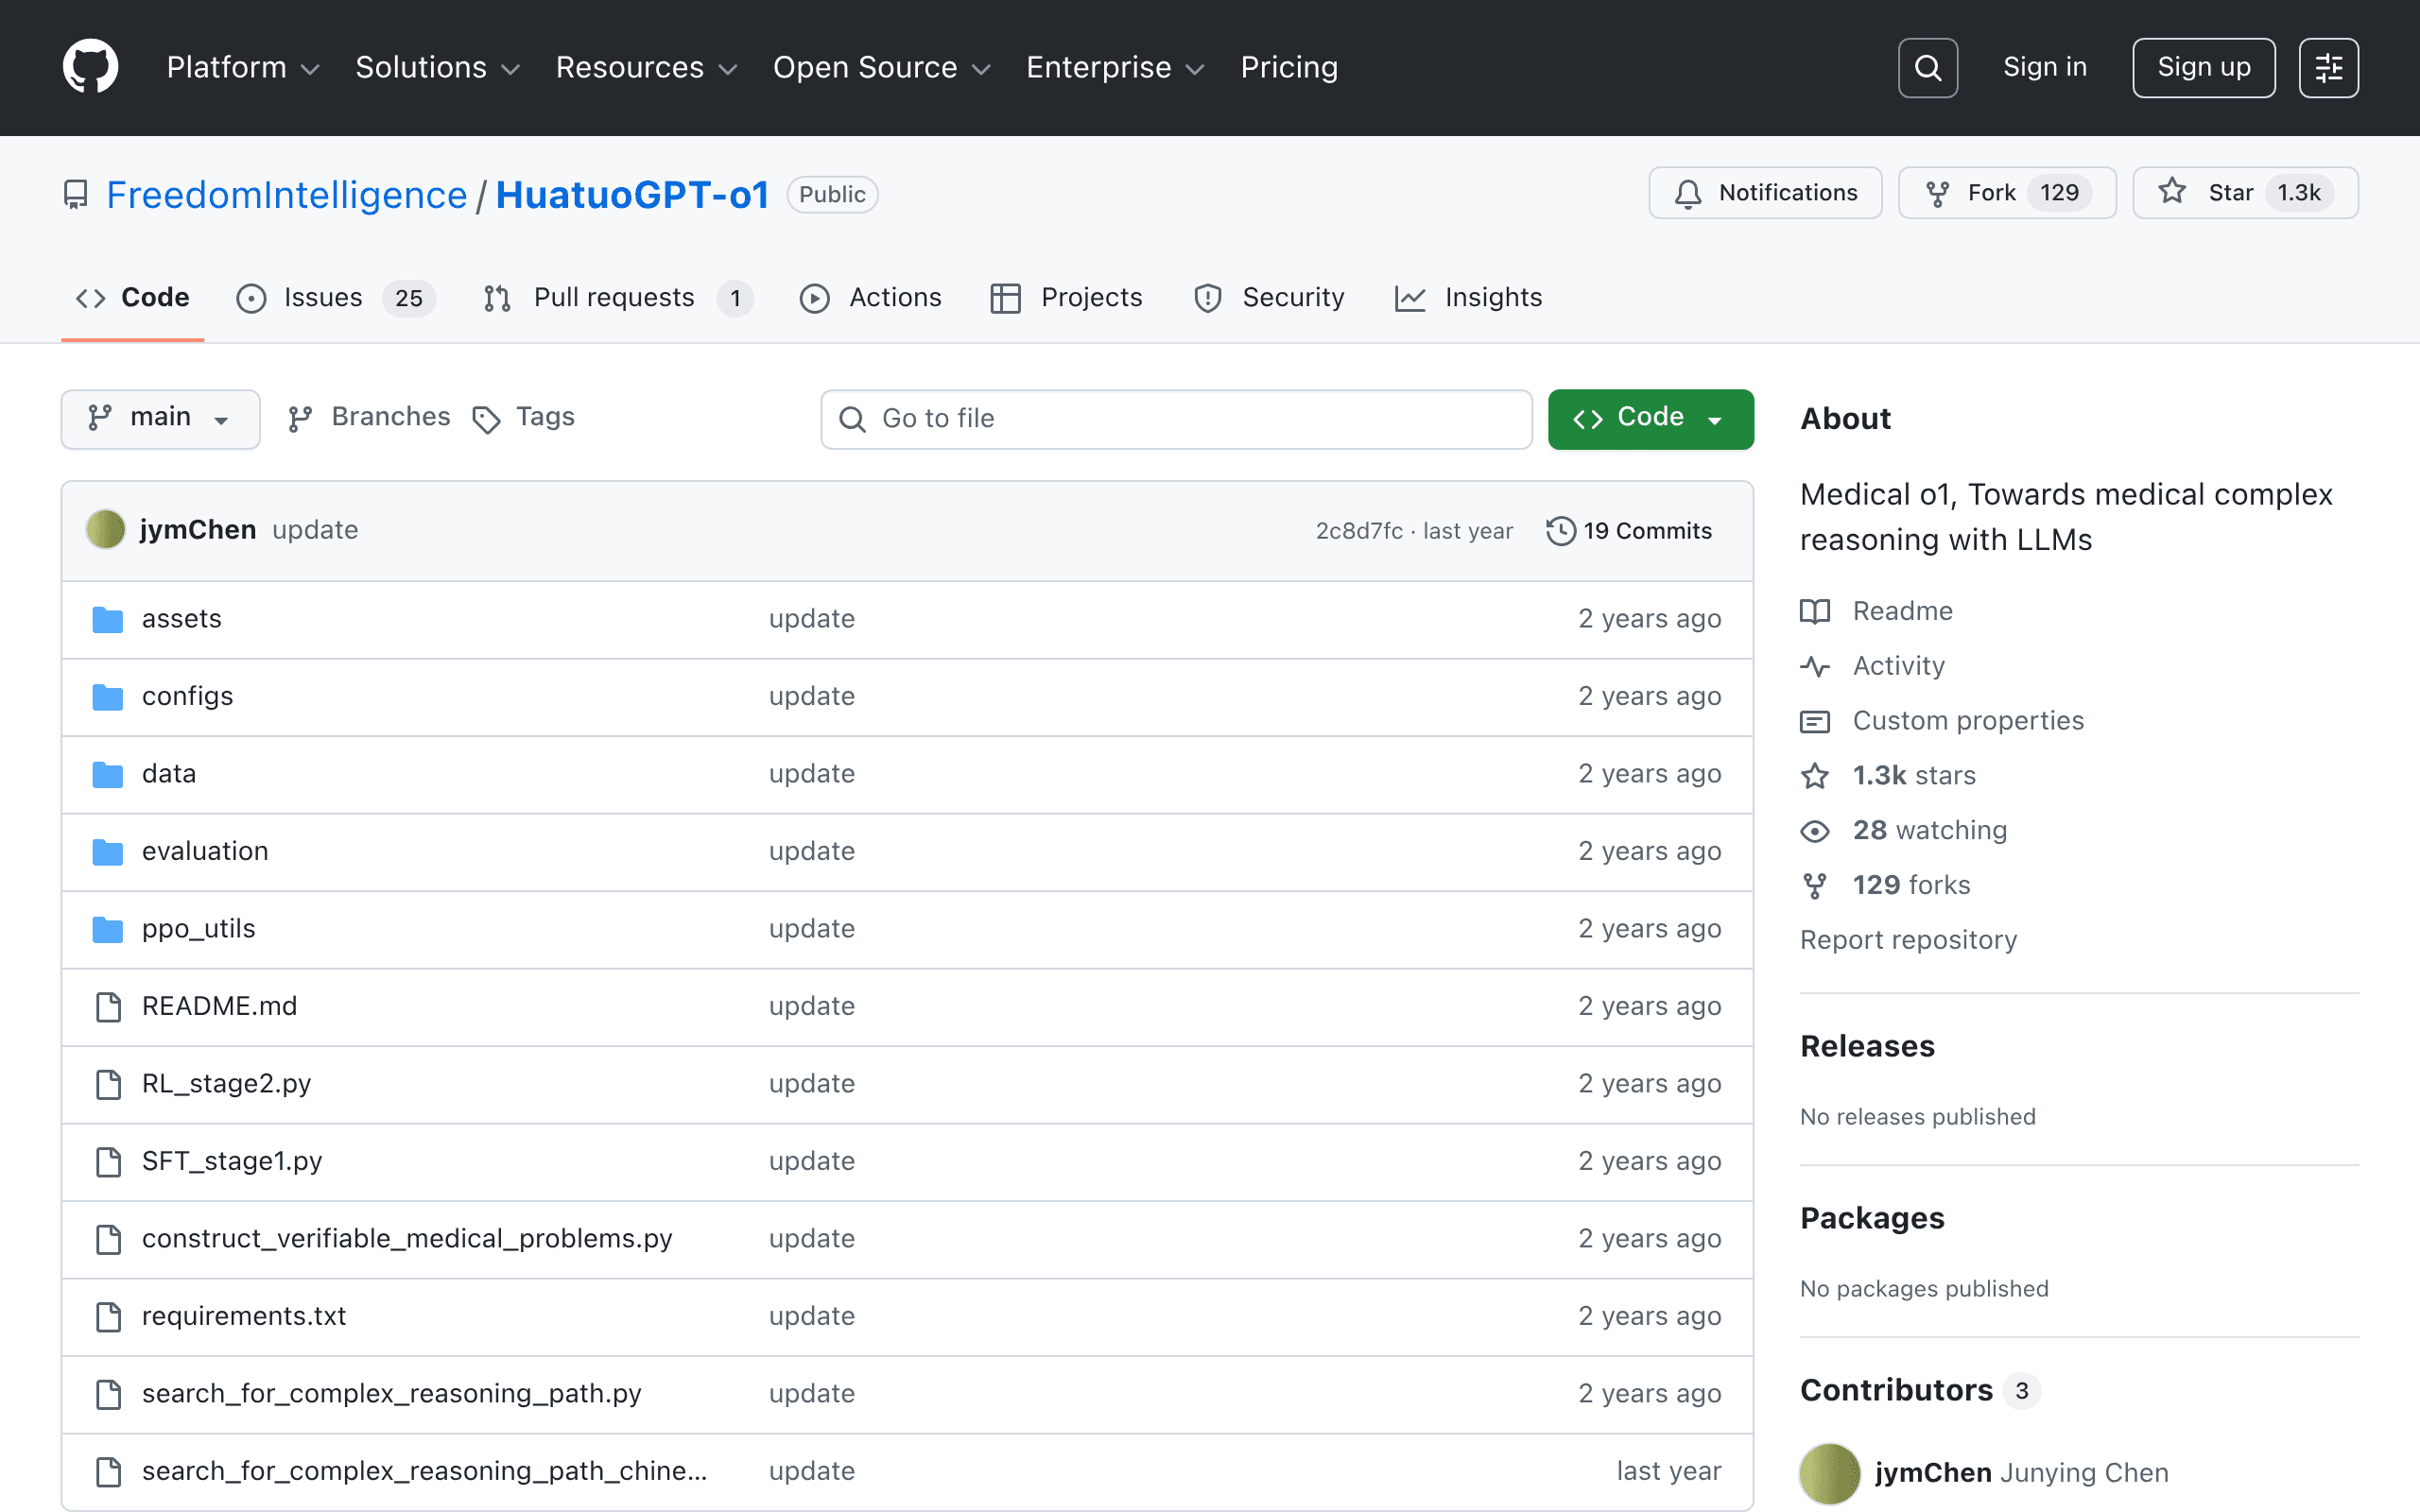Click the configs folder icon

[108, 697]
